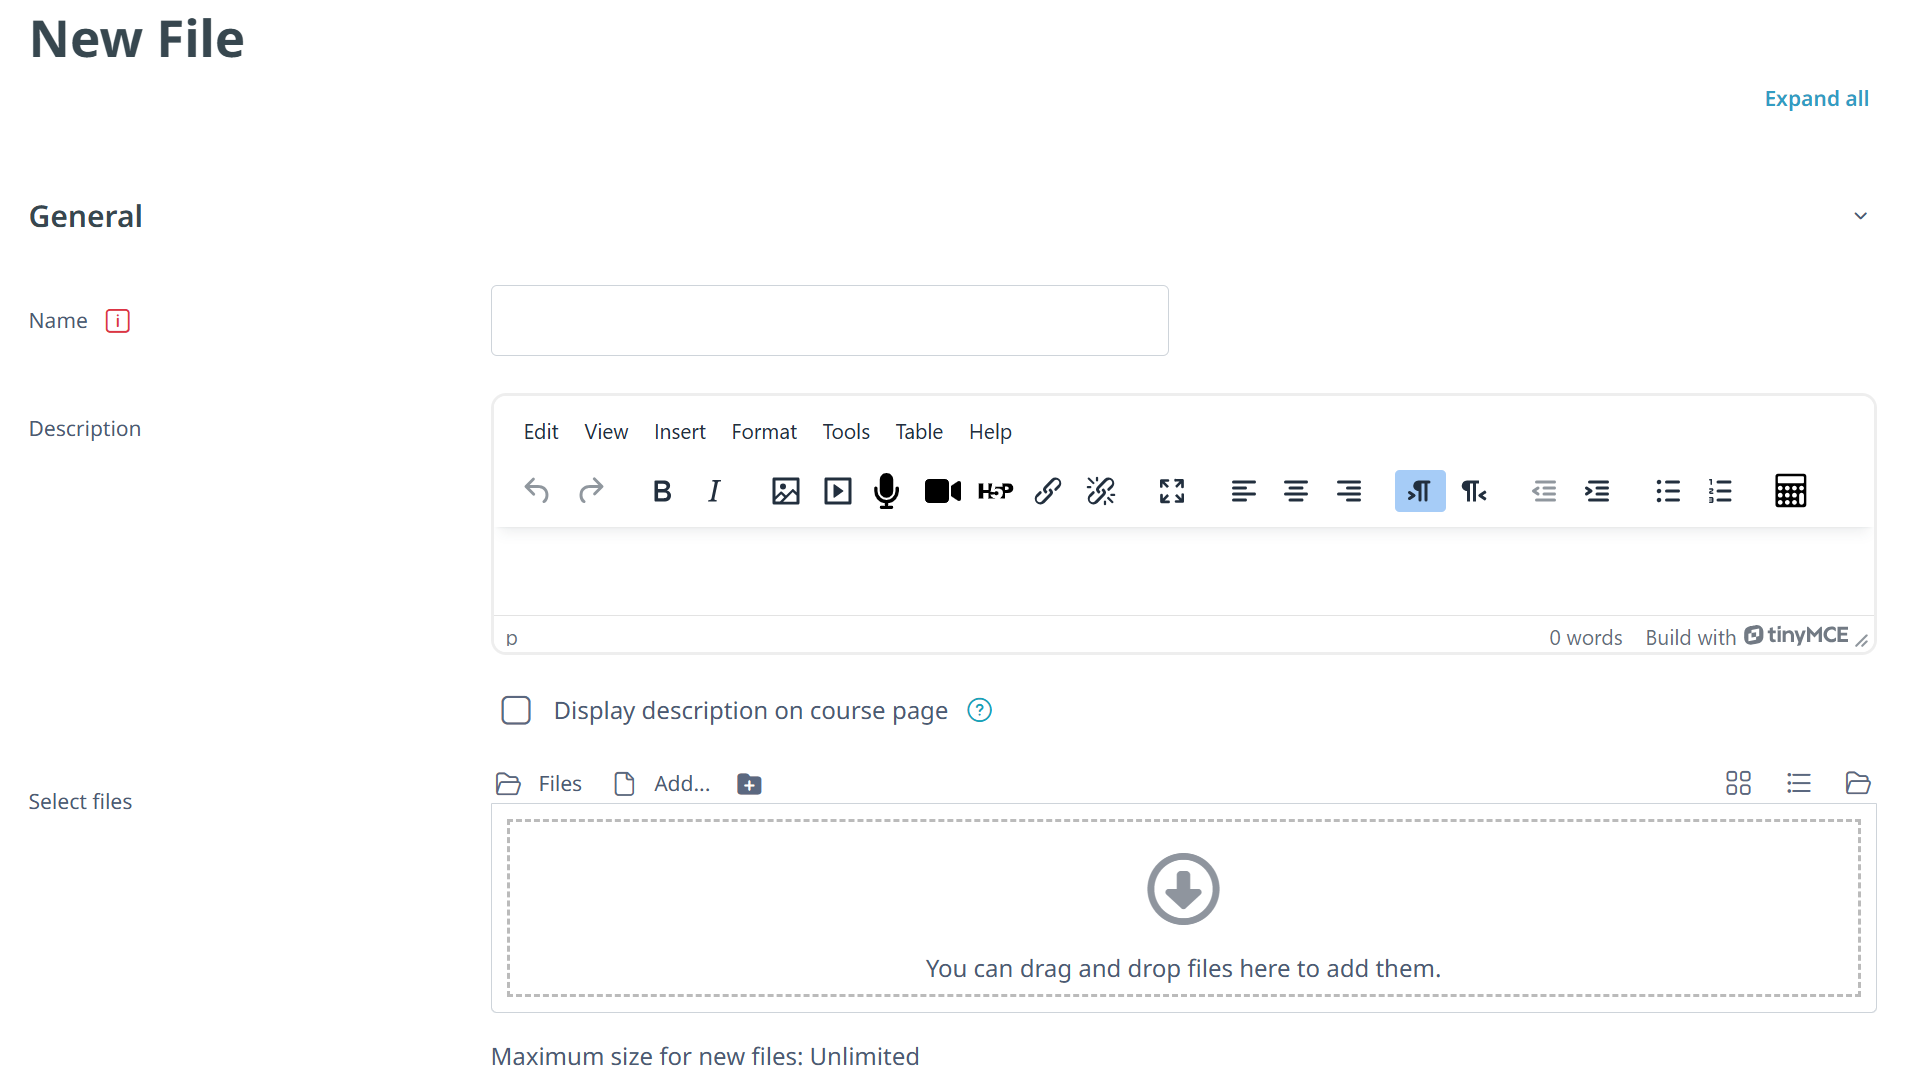The height and width of the screenshot is (1077, 1906).
Task: Toggle bold formatting in editor
Action: click(x=662, y=491)
